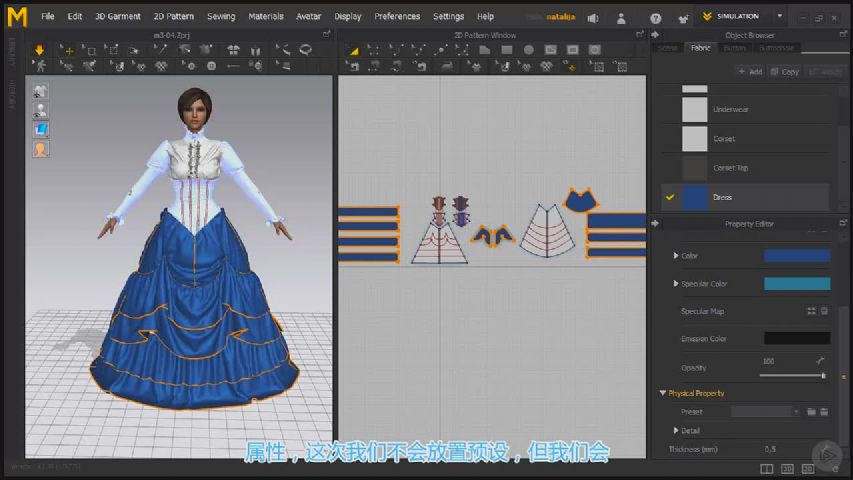Screen dimensions: 853x480
Task: Click the help question mark icon
Action: [656, 18]
